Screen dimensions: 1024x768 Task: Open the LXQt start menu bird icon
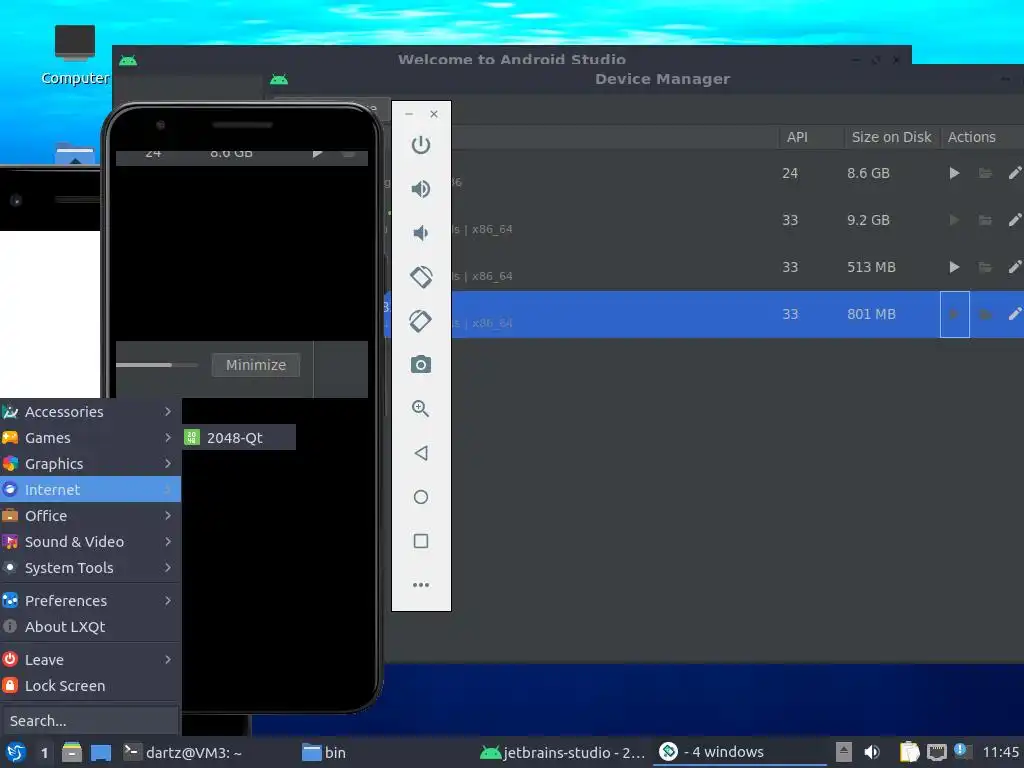pos(16,752)
